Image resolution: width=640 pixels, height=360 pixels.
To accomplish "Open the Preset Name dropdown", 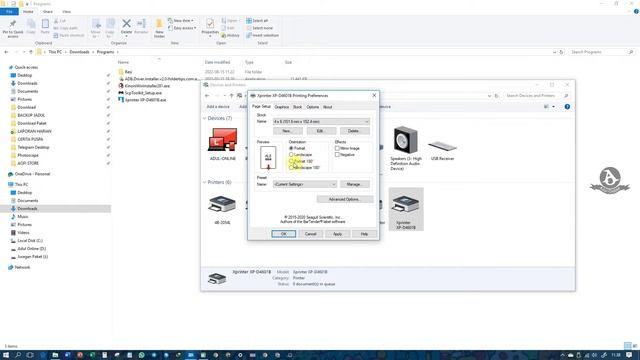I will (304, 184).
